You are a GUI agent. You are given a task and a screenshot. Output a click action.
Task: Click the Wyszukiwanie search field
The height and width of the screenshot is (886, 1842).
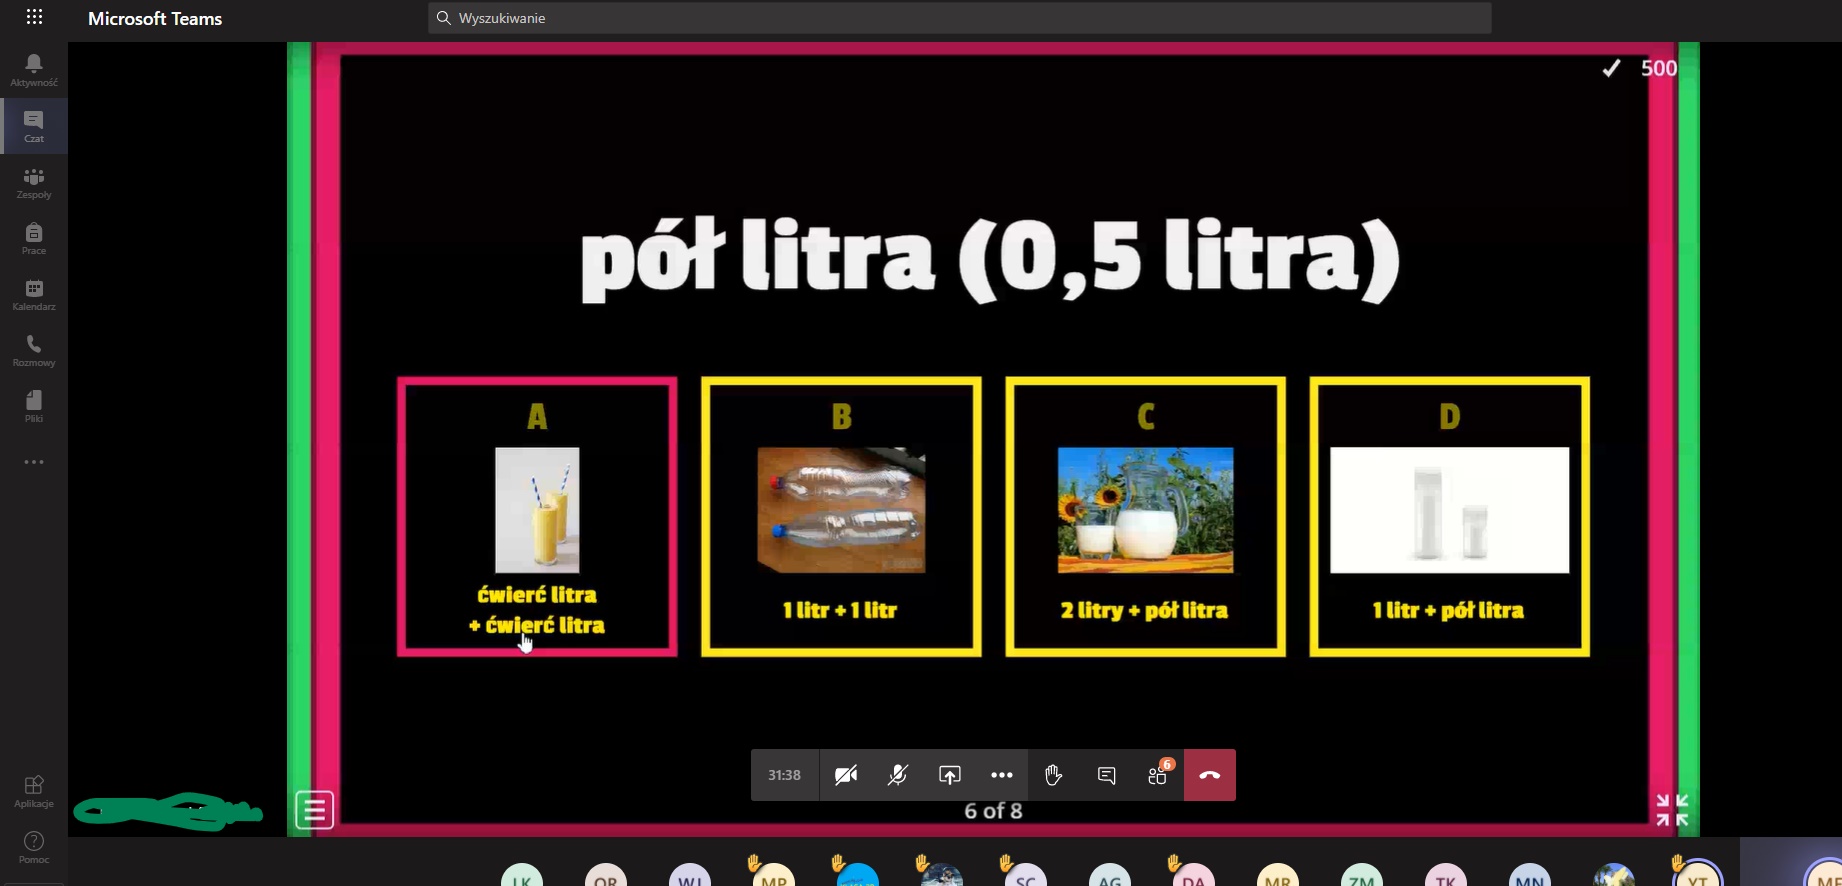point(960,18)
